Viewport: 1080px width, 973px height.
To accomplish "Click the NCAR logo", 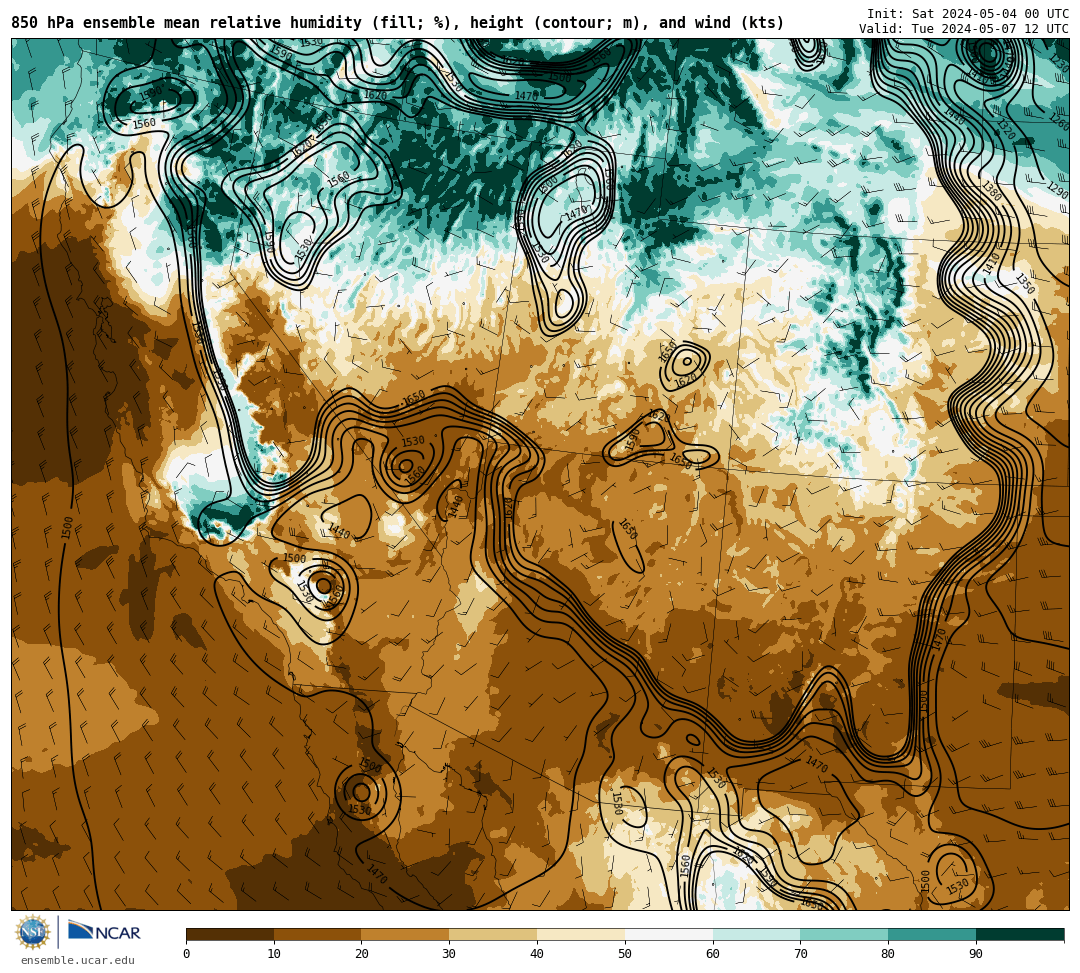I will [104, 931].
